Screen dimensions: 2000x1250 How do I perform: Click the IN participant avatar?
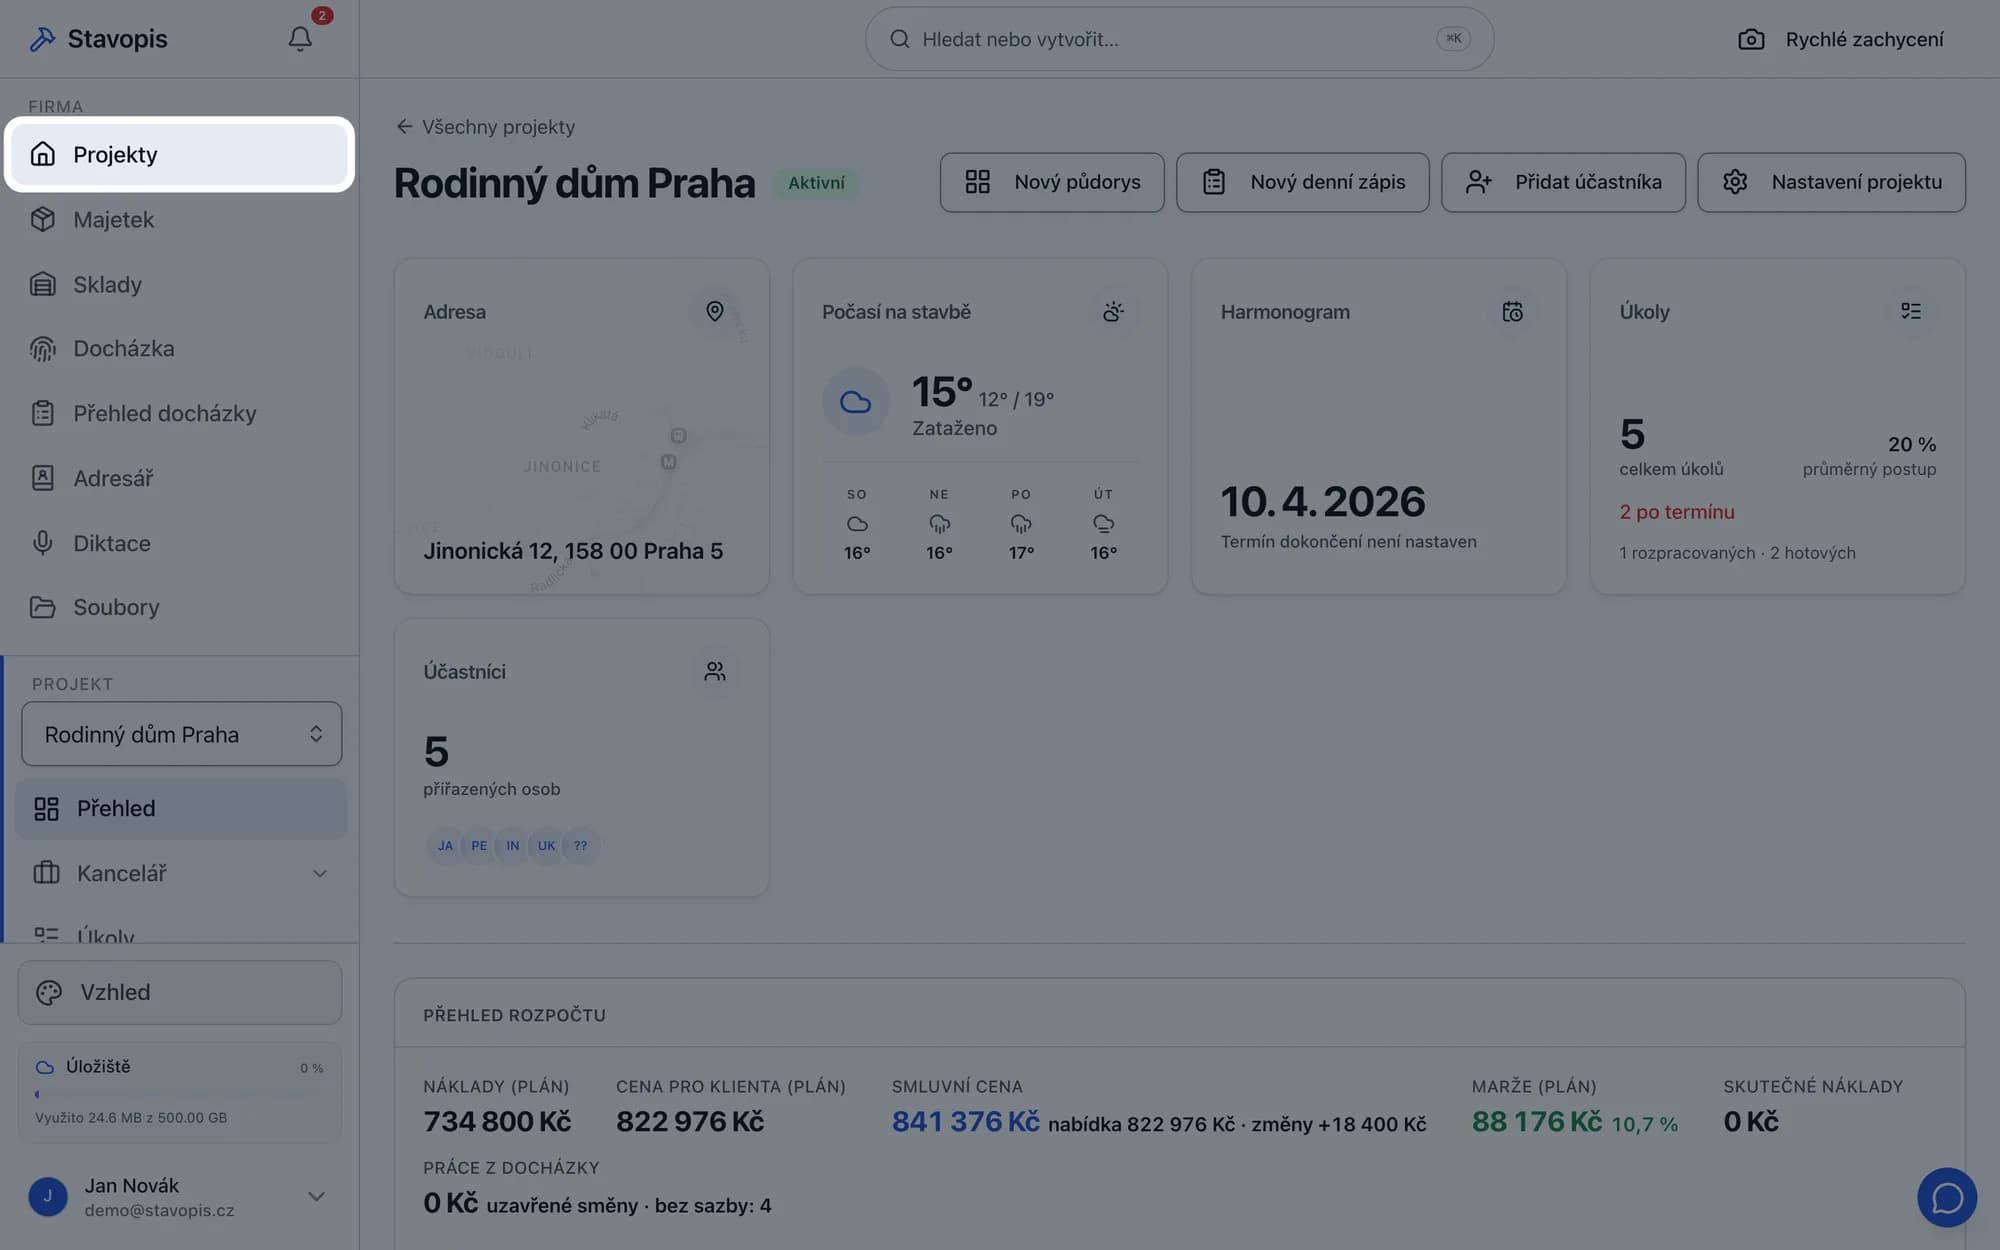pos(512,846)
